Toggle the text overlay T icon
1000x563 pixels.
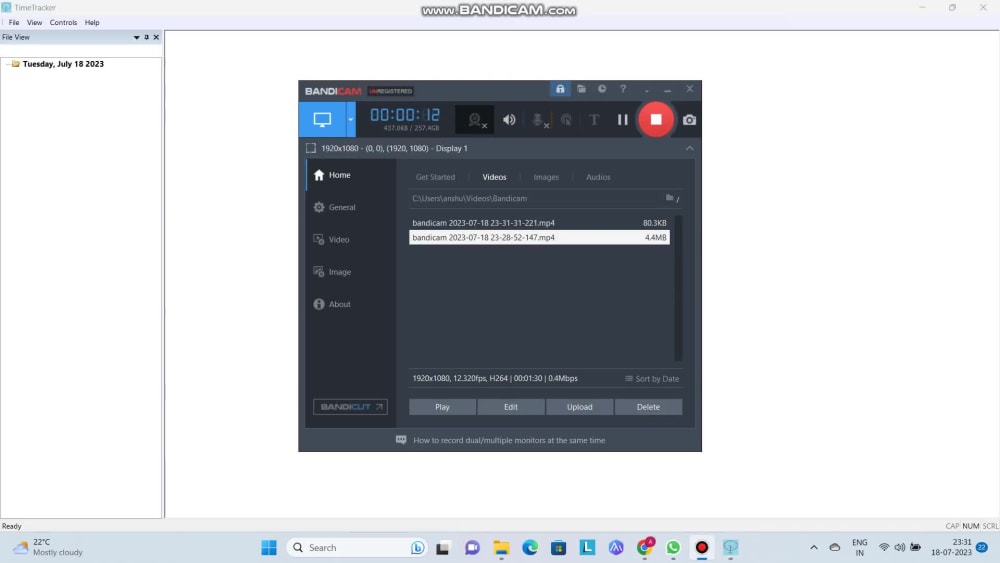pyautogui.click(x=594, y=120)
